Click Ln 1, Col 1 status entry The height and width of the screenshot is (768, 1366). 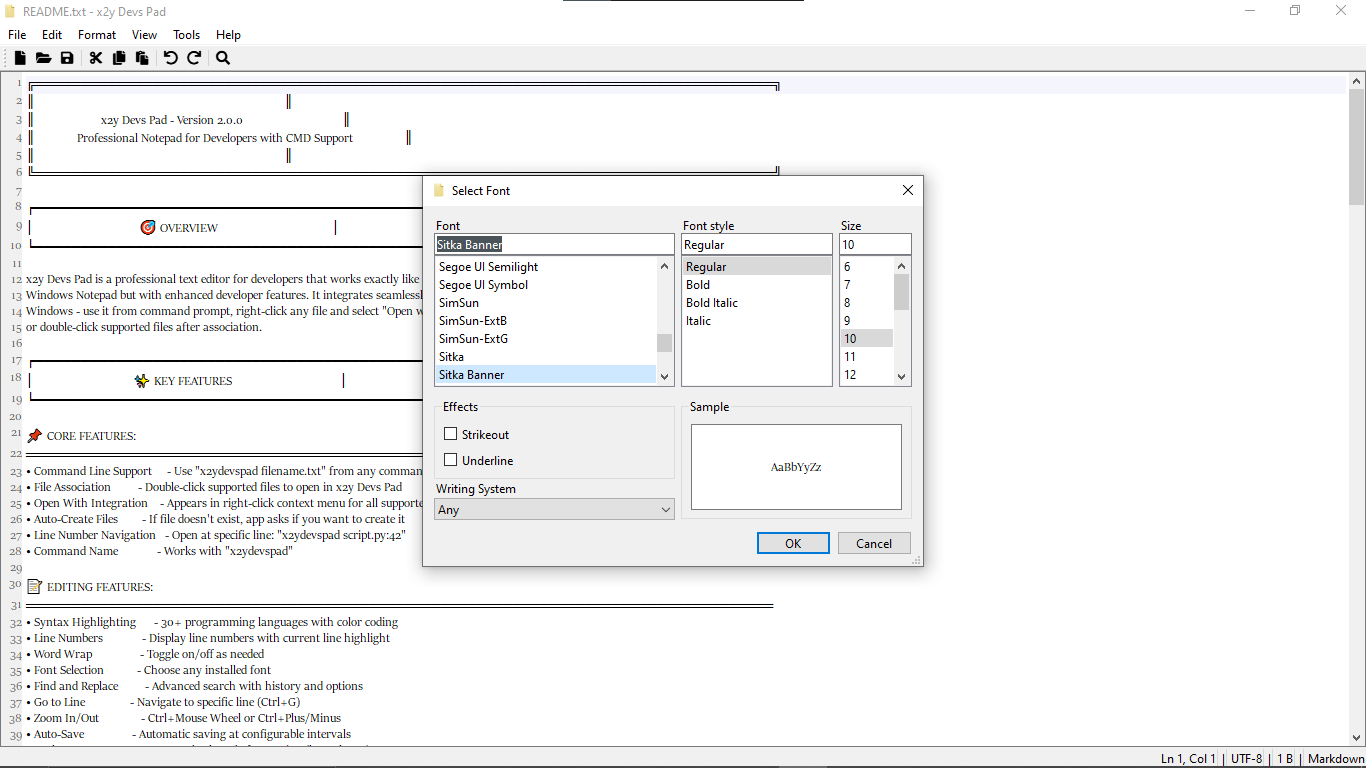[1188, 759]
